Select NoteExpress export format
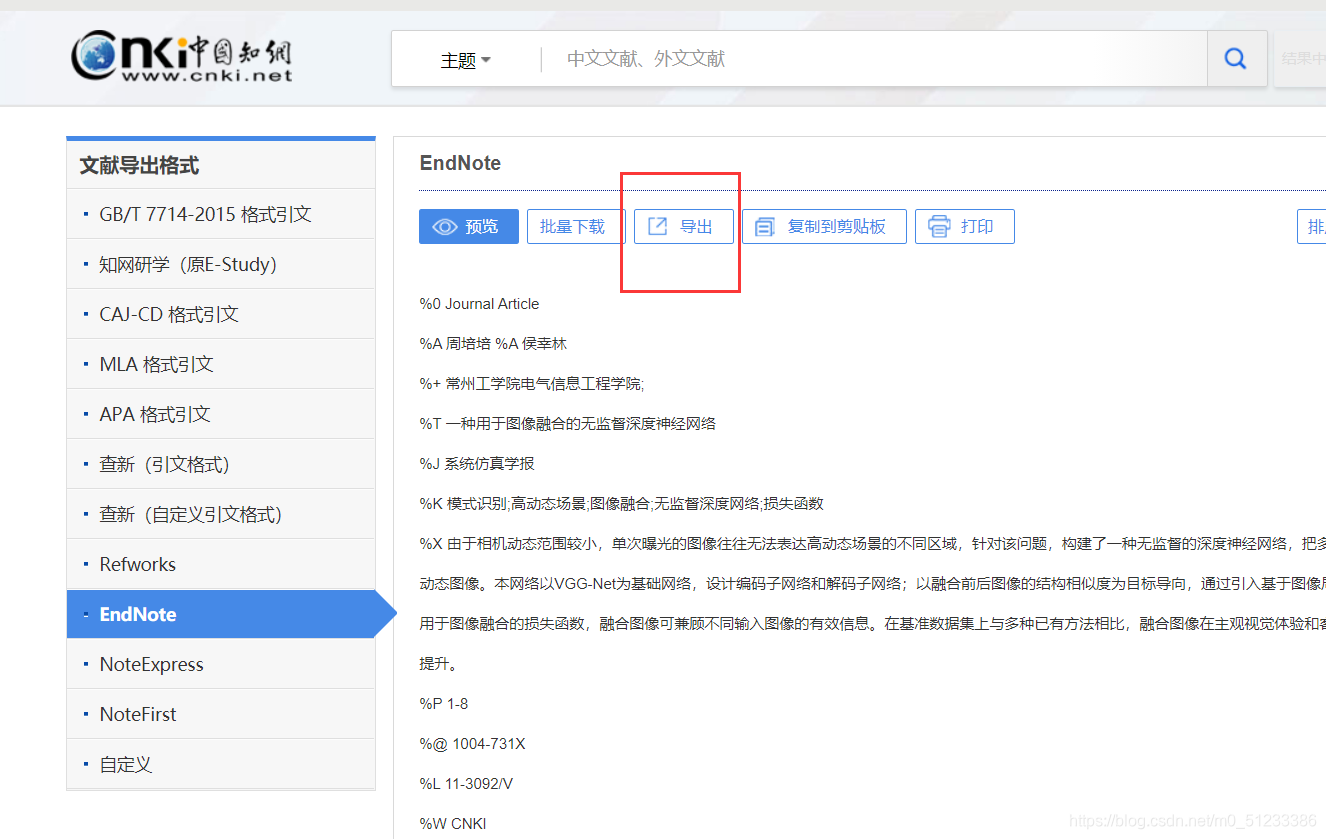The width and height of the screenshot is (1326, 839). coord(221,664)
